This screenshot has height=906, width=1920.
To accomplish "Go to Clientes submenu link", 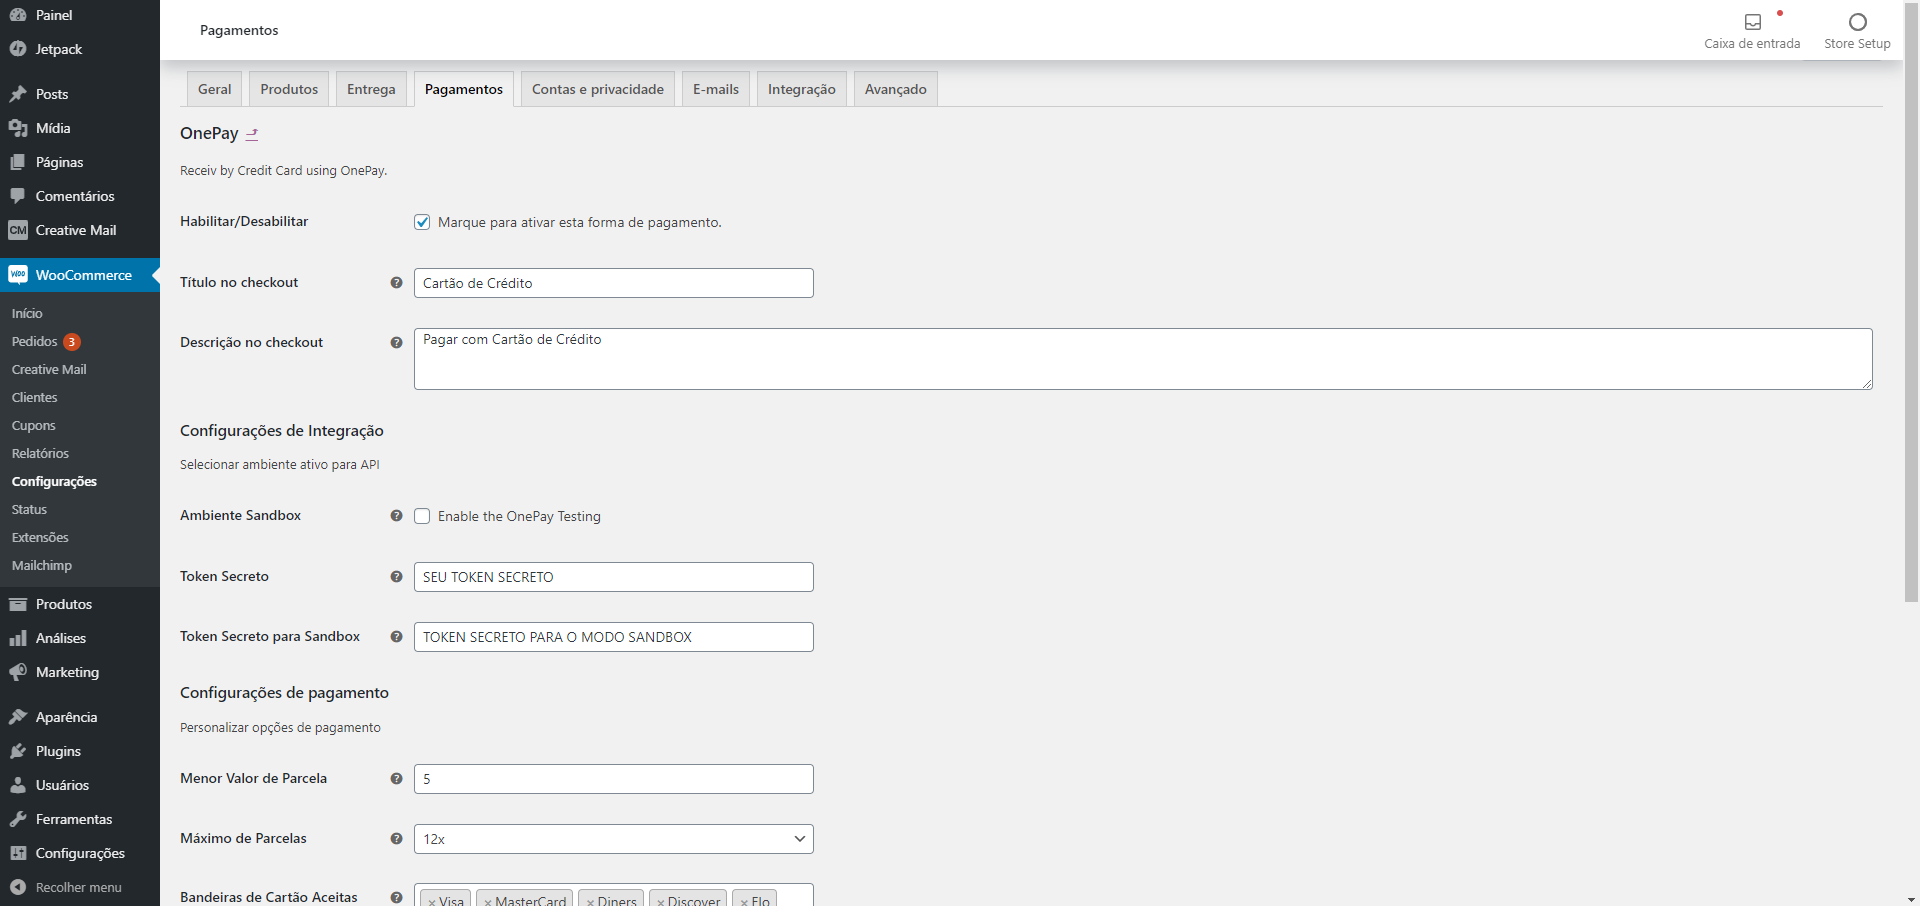I will point(35,397).
